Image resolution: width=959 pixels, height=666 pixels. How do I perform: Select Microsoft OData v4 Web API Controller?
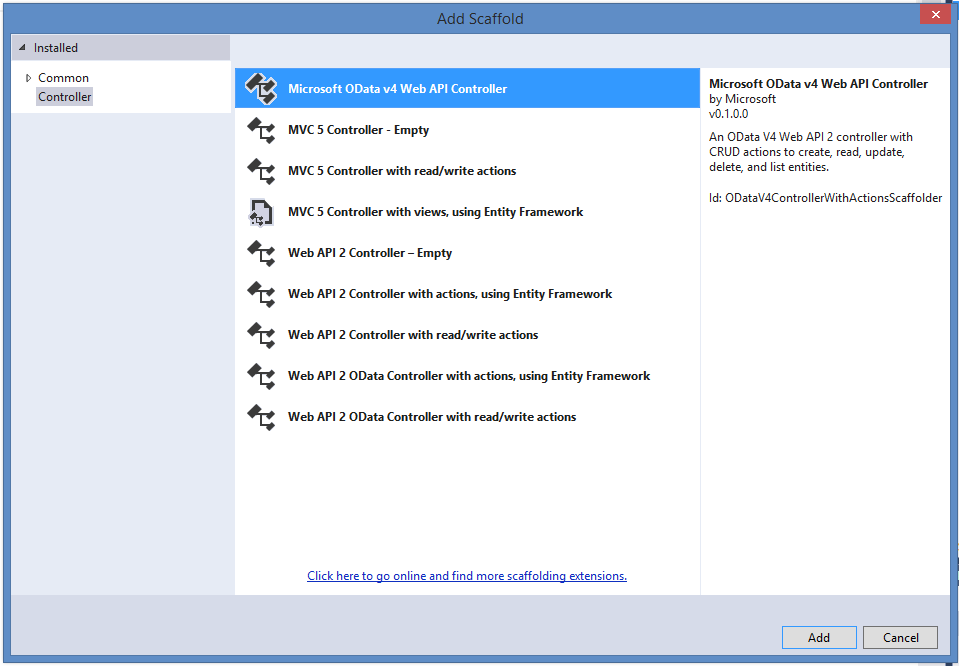tap(467, 88)
